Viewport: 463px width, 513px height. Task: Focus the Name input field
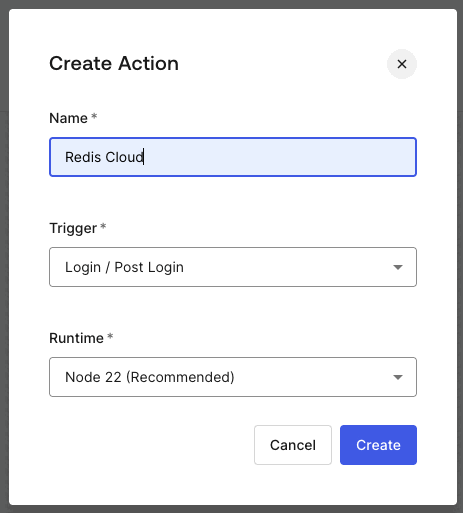coord(233,157)
